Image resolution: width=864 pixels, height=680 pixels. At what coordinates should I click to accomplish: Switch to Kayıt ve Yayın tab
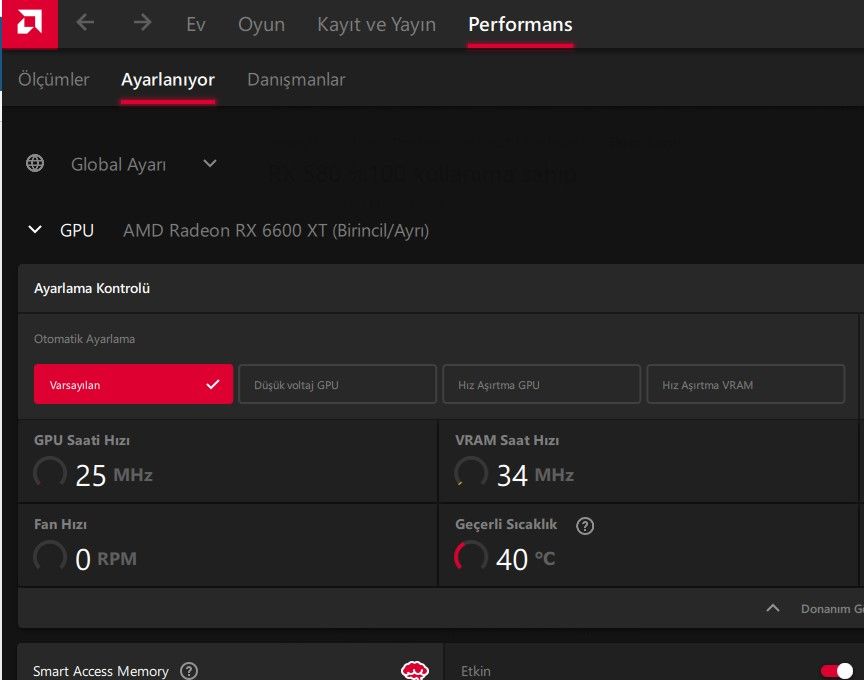pos(376,24)
